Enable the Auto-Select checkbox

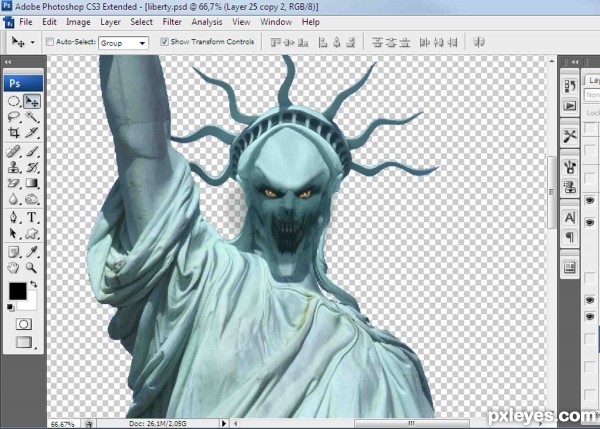(x=50, y=42)
